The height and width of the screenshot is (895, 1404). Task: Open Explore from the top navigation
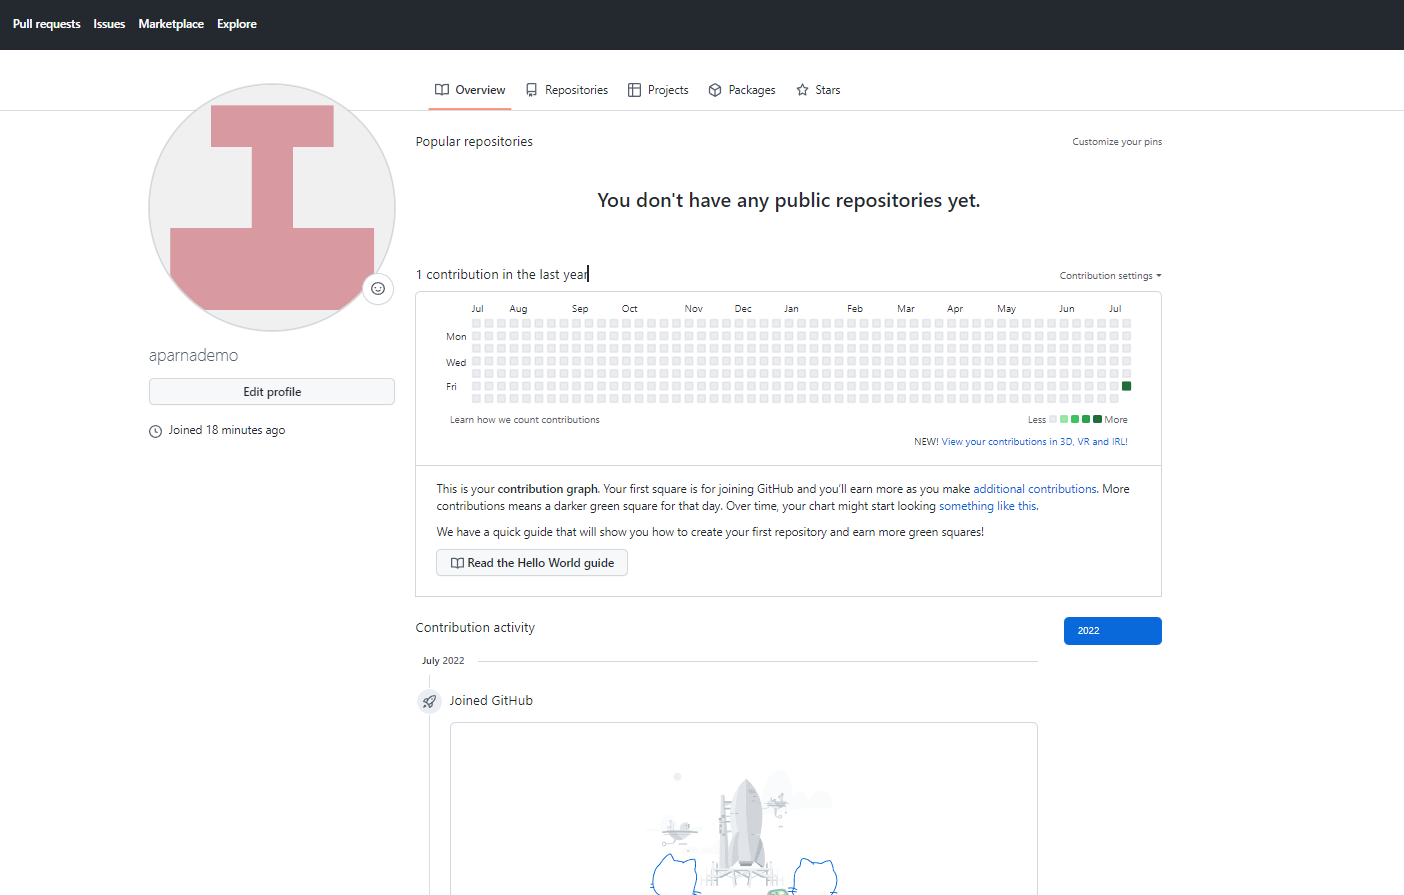point(237,23)
